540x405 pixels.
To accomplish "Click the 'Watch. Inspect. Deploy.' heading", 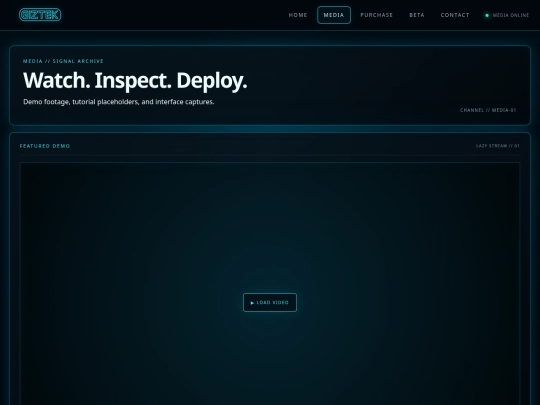I will 135,81.
